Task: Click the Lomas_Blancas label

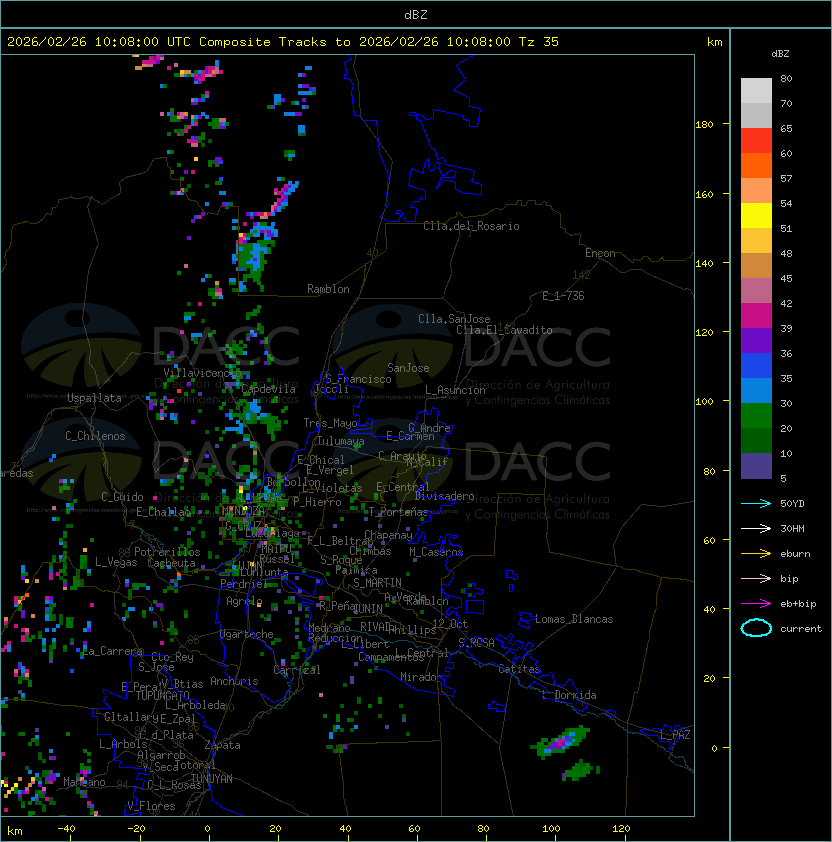Action: click(x=574, y=619)
